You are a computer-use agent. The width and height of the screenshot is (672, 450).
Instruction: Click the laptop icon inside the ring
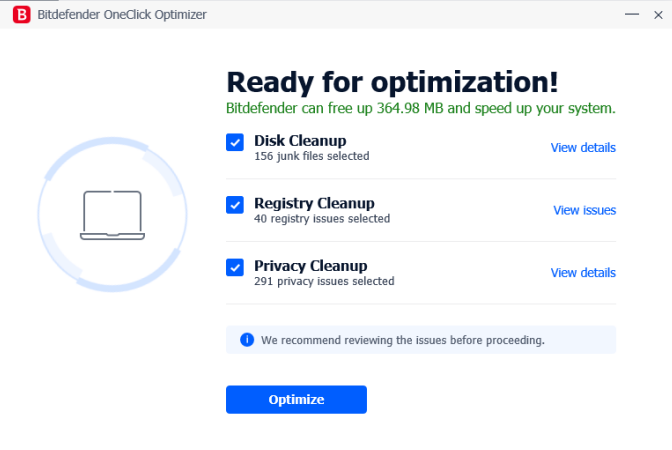tap(112, 215)
